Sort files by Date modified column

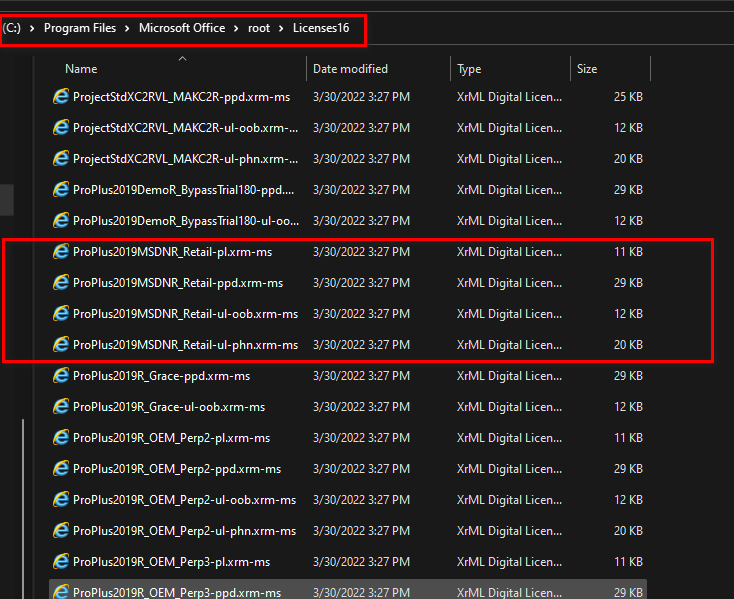pyautogui.click(x=350, y=69)
